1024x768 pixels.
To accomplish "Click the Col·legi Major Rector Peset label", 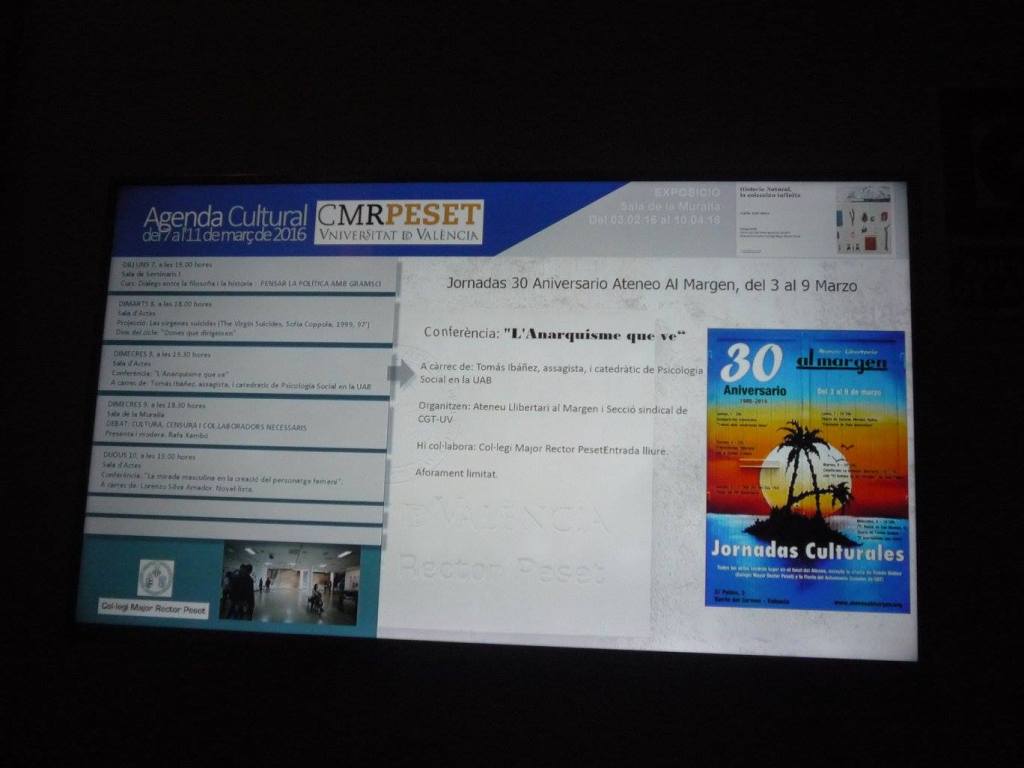I will point(153,607).
